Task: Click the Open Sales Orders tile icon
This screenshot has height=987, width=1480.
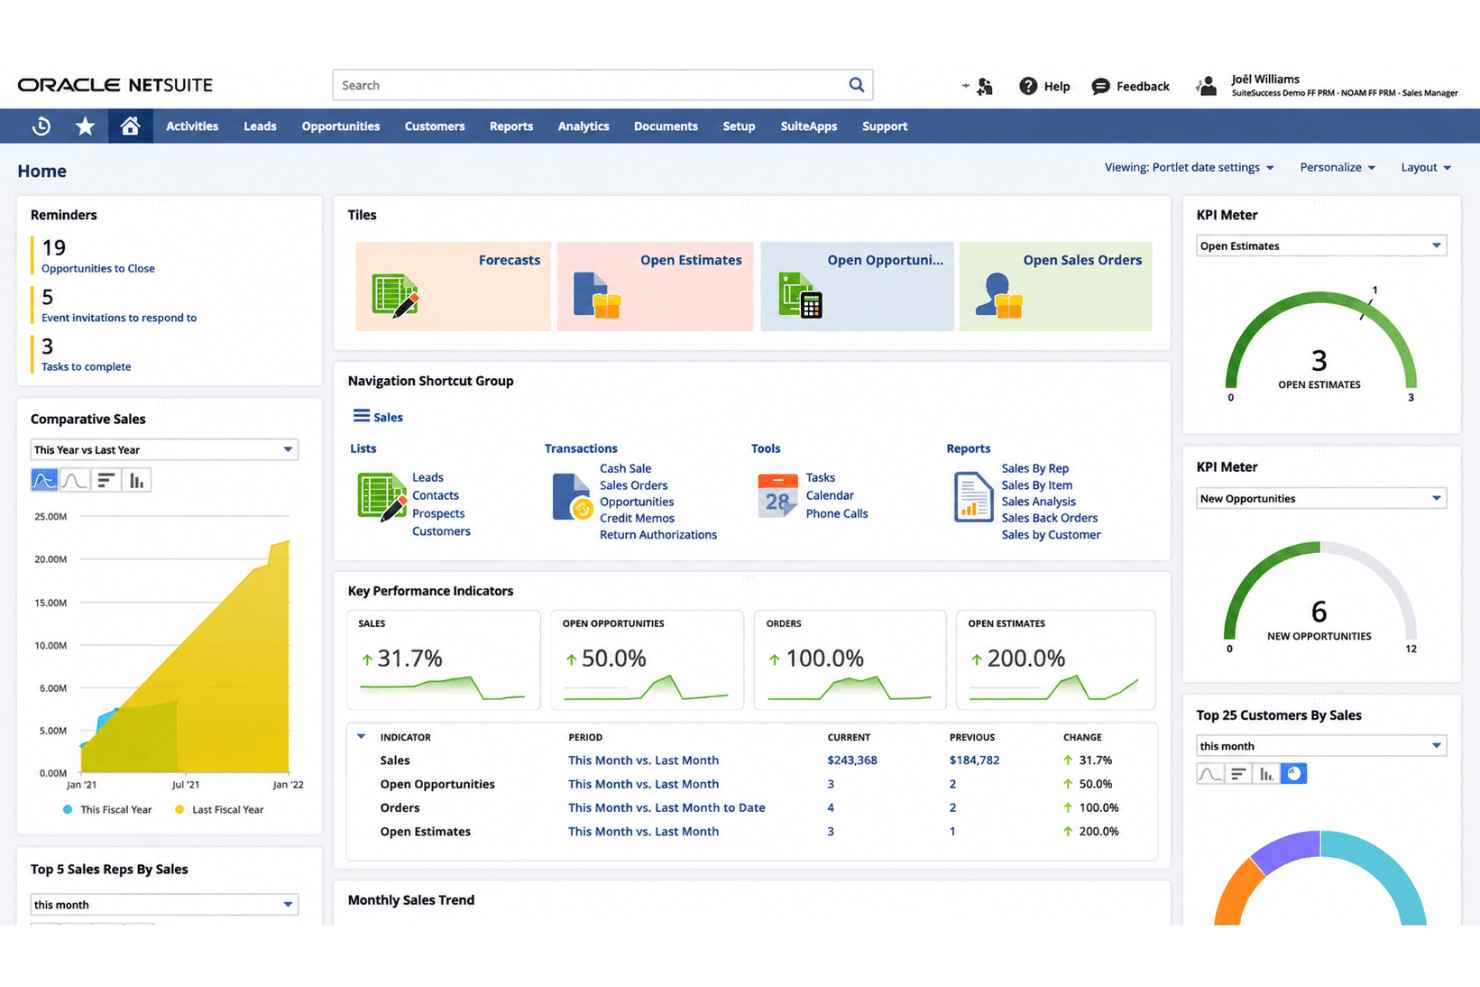Action: pos(999,296)
